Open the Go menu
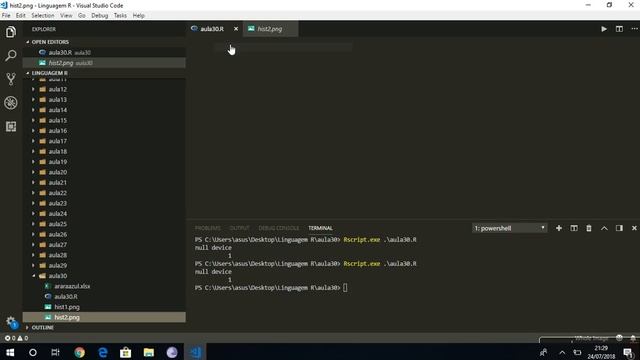The height and width of the screenshot is (360, 640). [x=82, y=16]
